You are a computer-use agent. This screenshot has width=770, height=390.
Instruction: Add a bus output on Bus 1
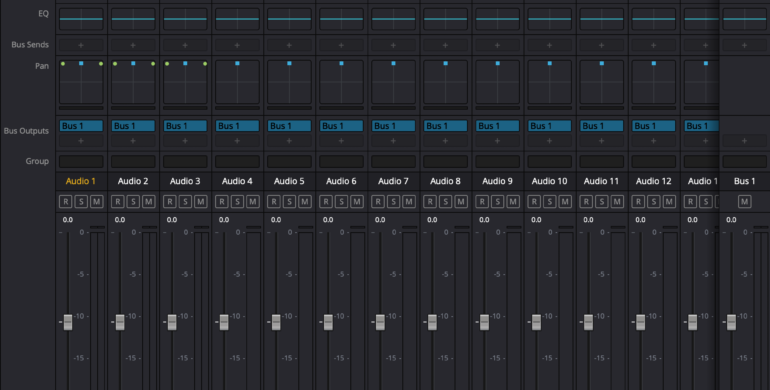click(744, 141)
